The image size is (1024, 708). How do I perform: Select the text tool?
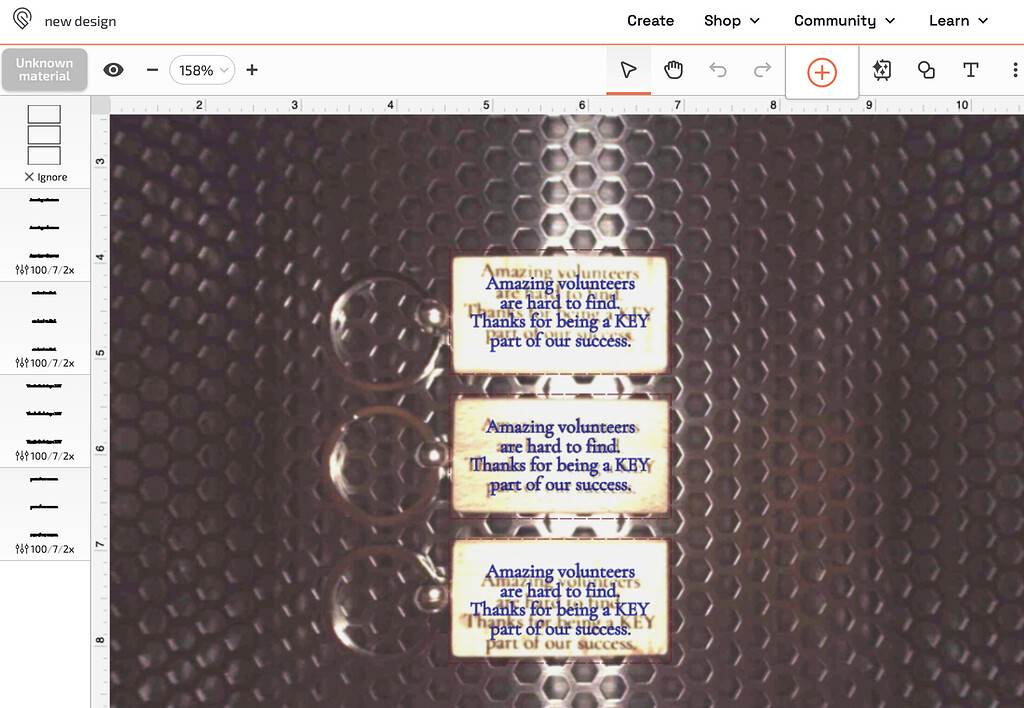(970, 71)
